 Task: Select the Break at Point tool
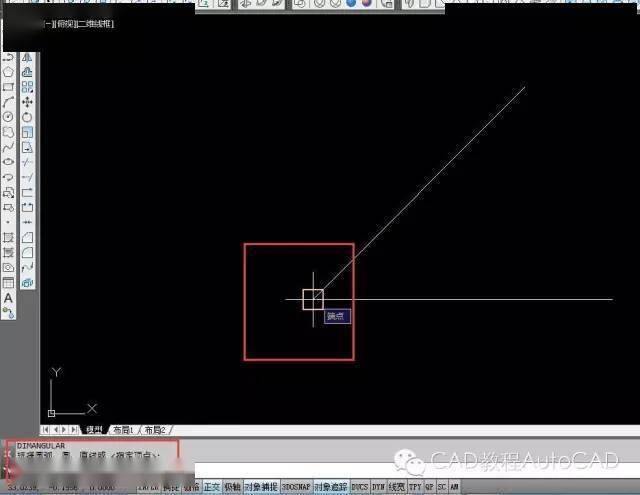coord(27,192)
